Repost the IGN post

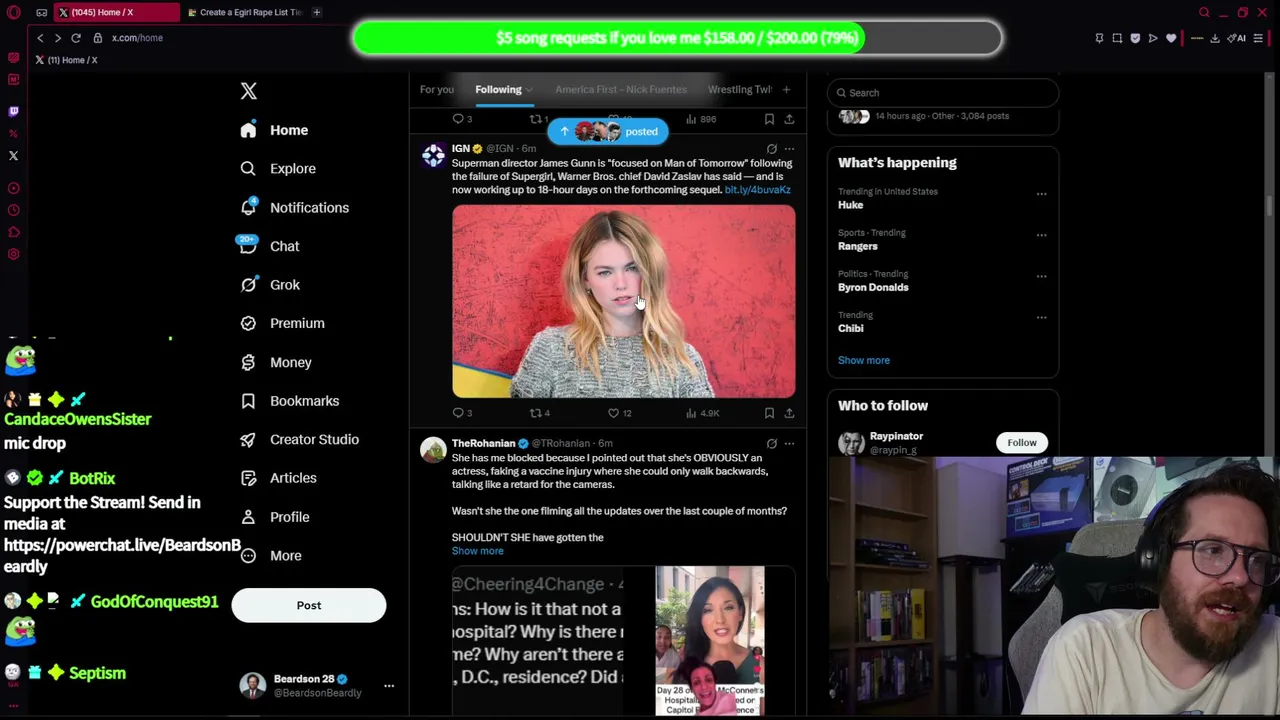[x=540, y=412]
